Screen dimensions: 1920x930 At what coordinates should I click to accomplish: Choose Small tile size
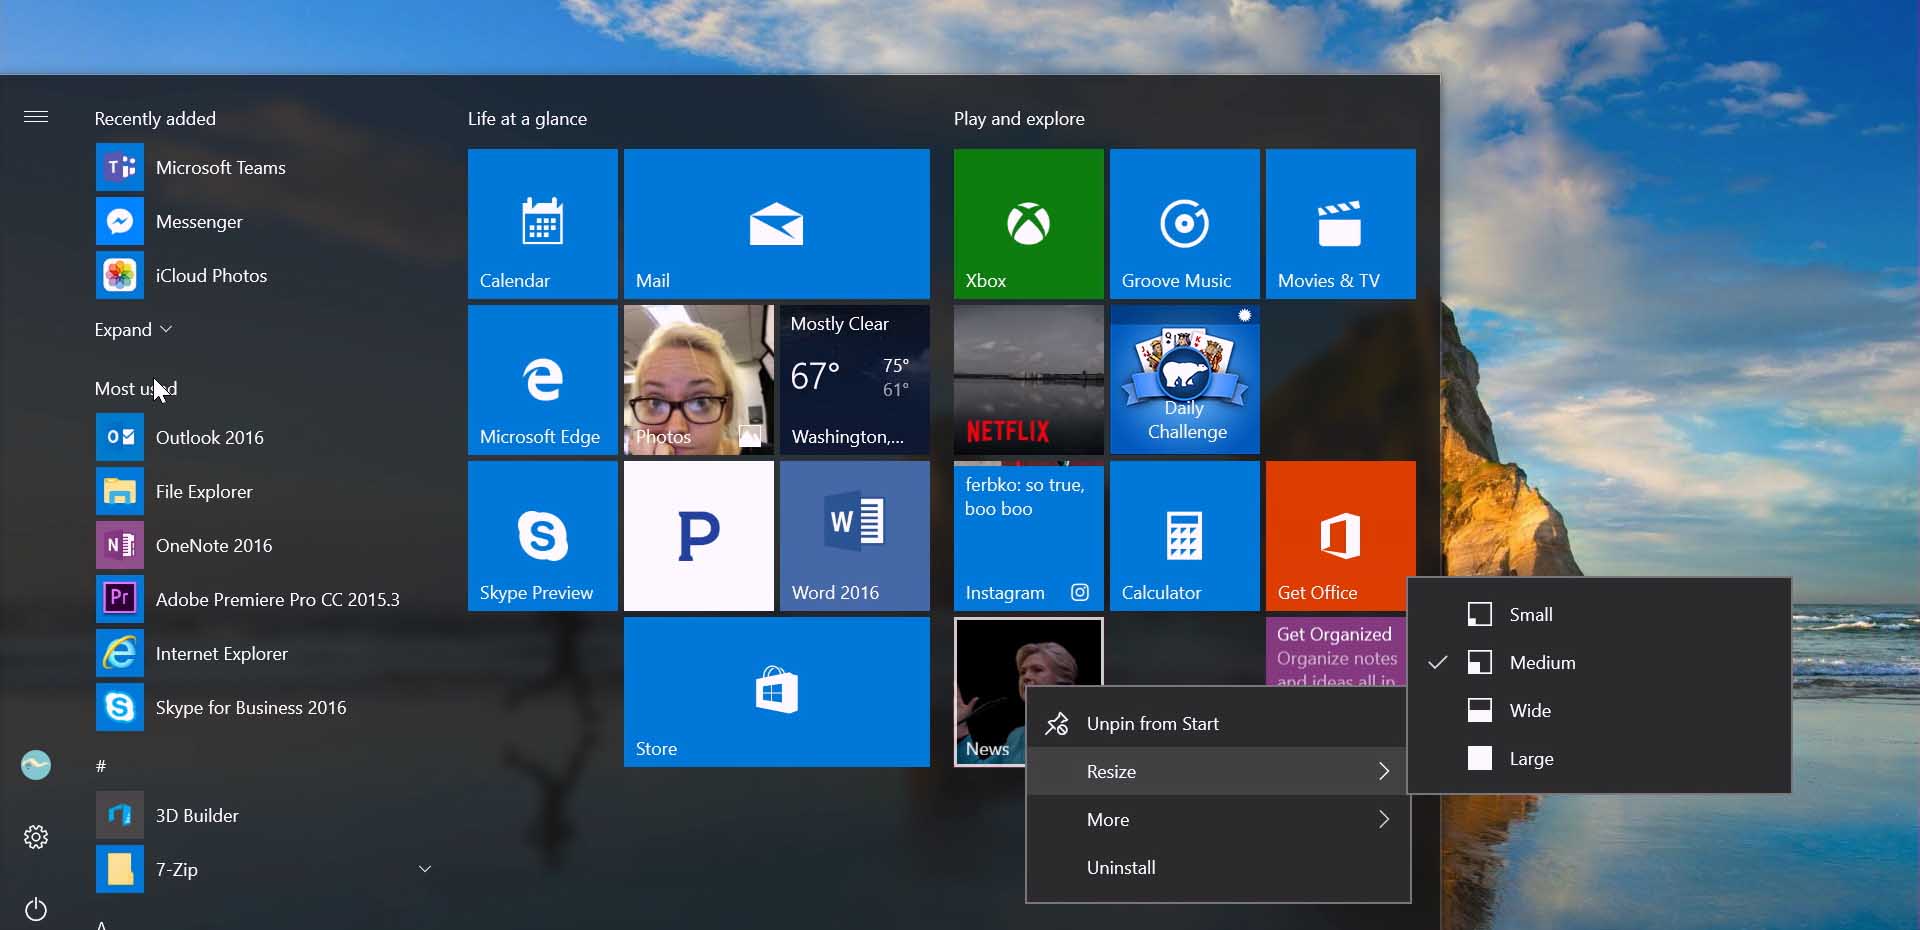pyautogui.click(x=1599, y=614)
